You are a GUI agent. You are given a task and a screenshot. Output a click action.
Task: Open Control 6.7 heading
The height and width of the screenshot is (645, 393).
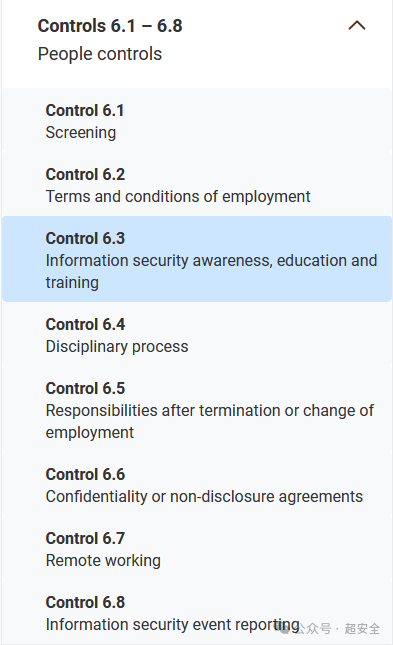(85, 538)
